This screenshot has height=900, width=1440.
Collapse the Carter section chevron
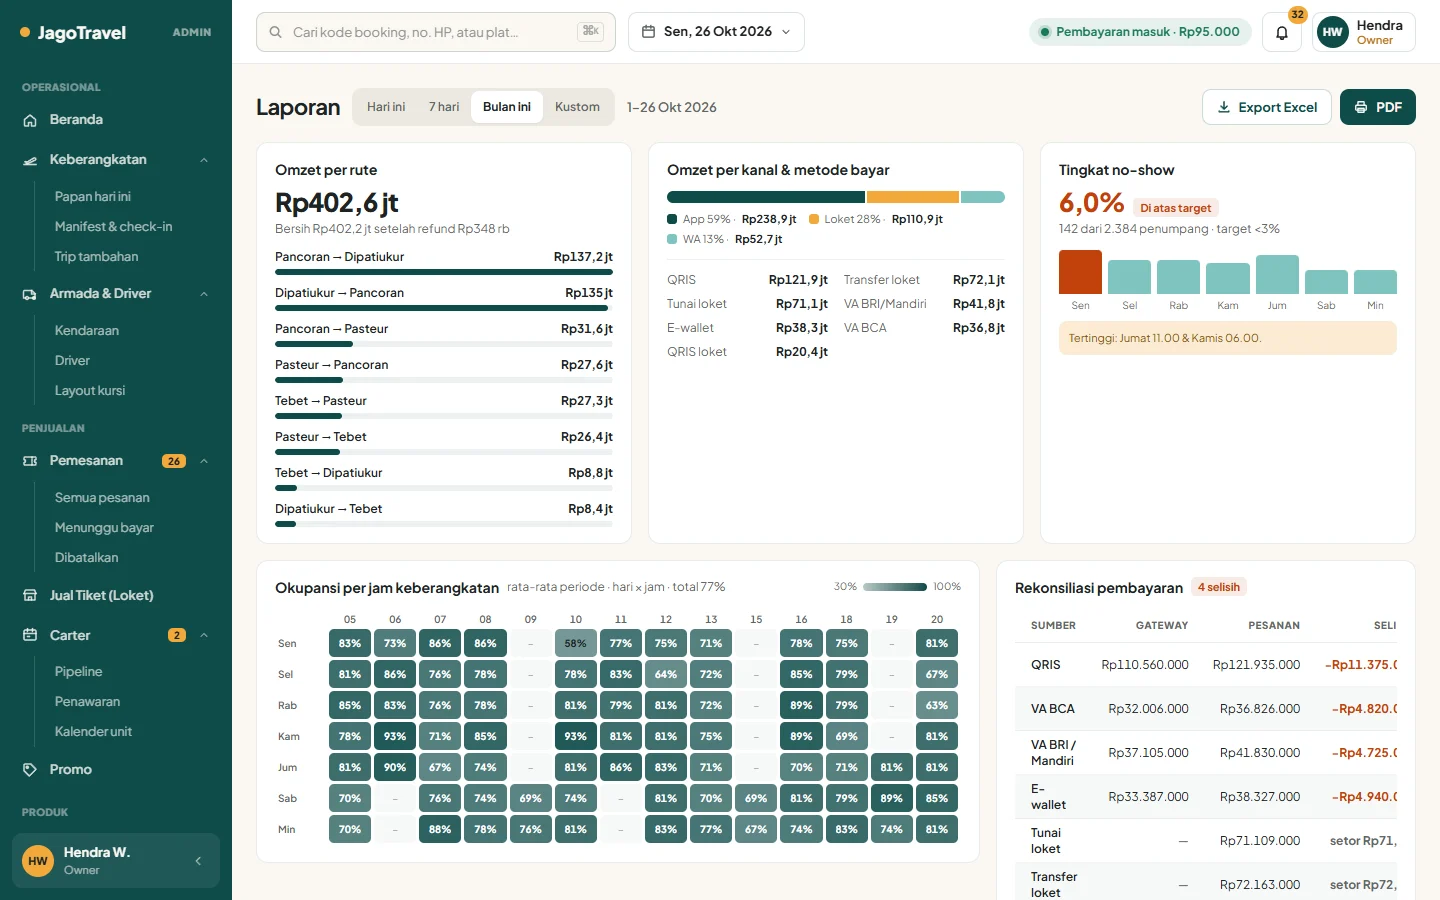[x=204, y=635]
